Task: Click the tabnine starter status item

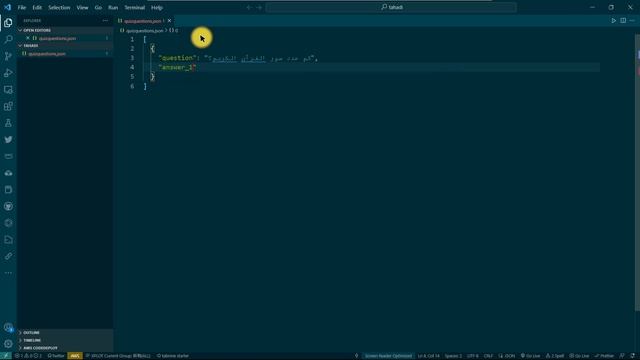Action: [x=173, y=356]
